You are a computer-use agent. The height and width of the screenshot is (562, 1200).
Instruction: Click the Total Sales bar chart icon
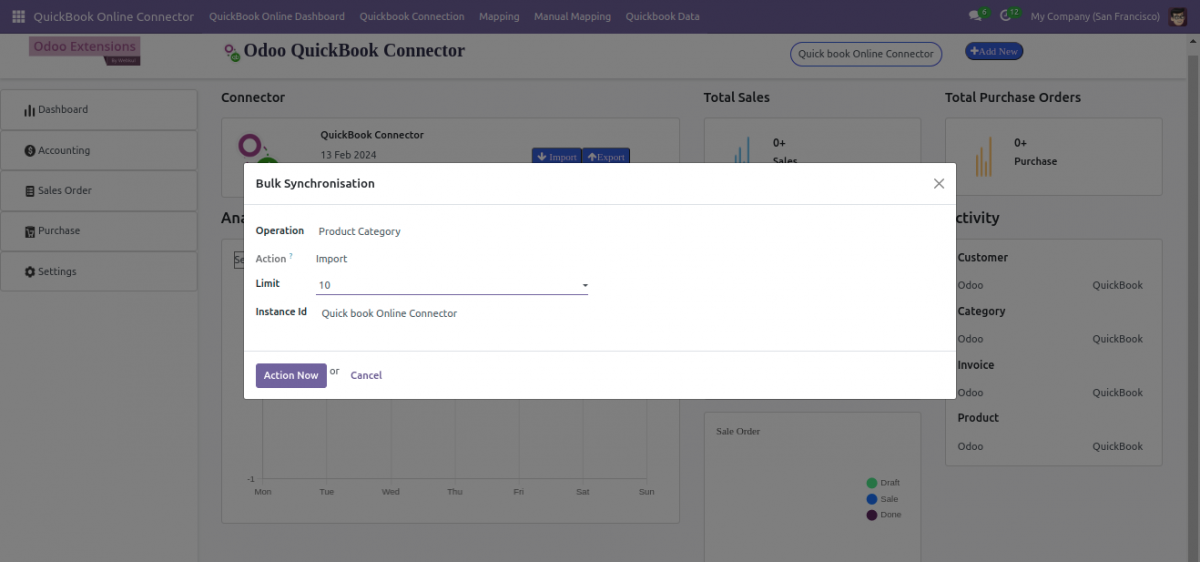point(742,150)
